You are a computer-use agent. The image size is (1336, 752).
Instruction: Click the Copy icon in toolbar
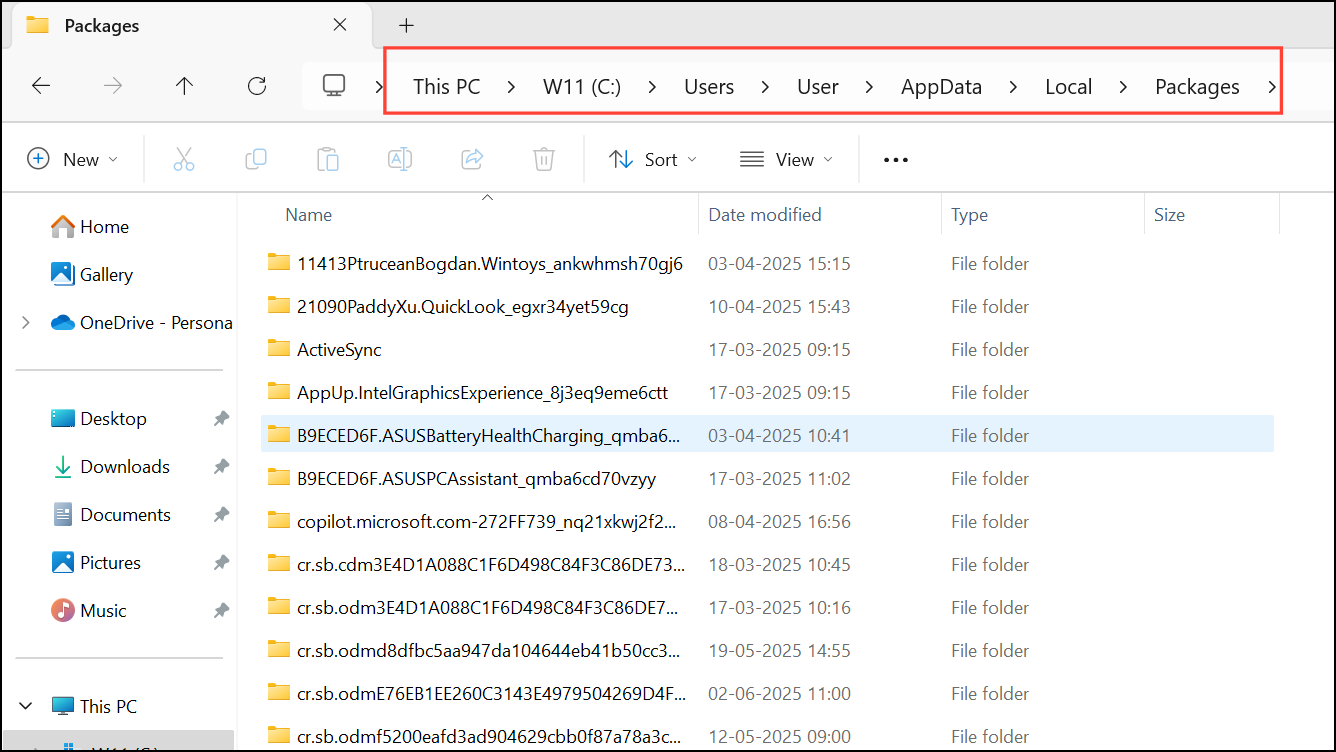pyautogui.click(x=256, y=159)
